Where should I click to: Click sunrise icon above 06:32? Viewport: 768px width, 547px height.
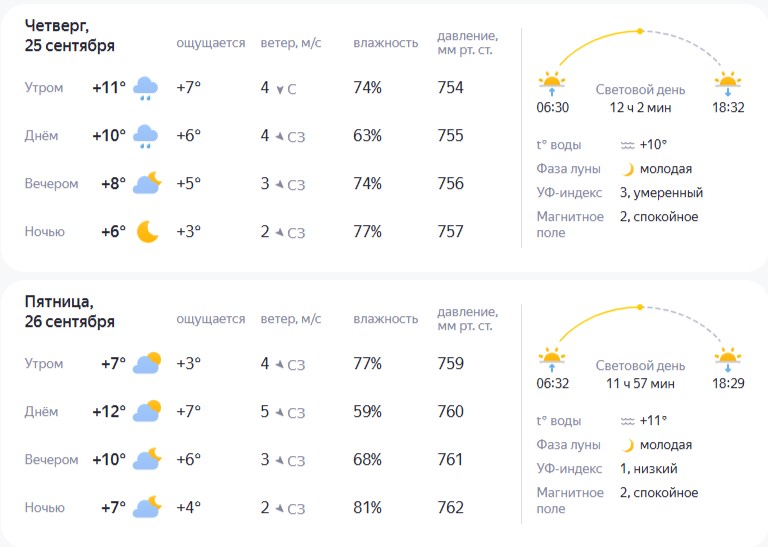(552, 357)
